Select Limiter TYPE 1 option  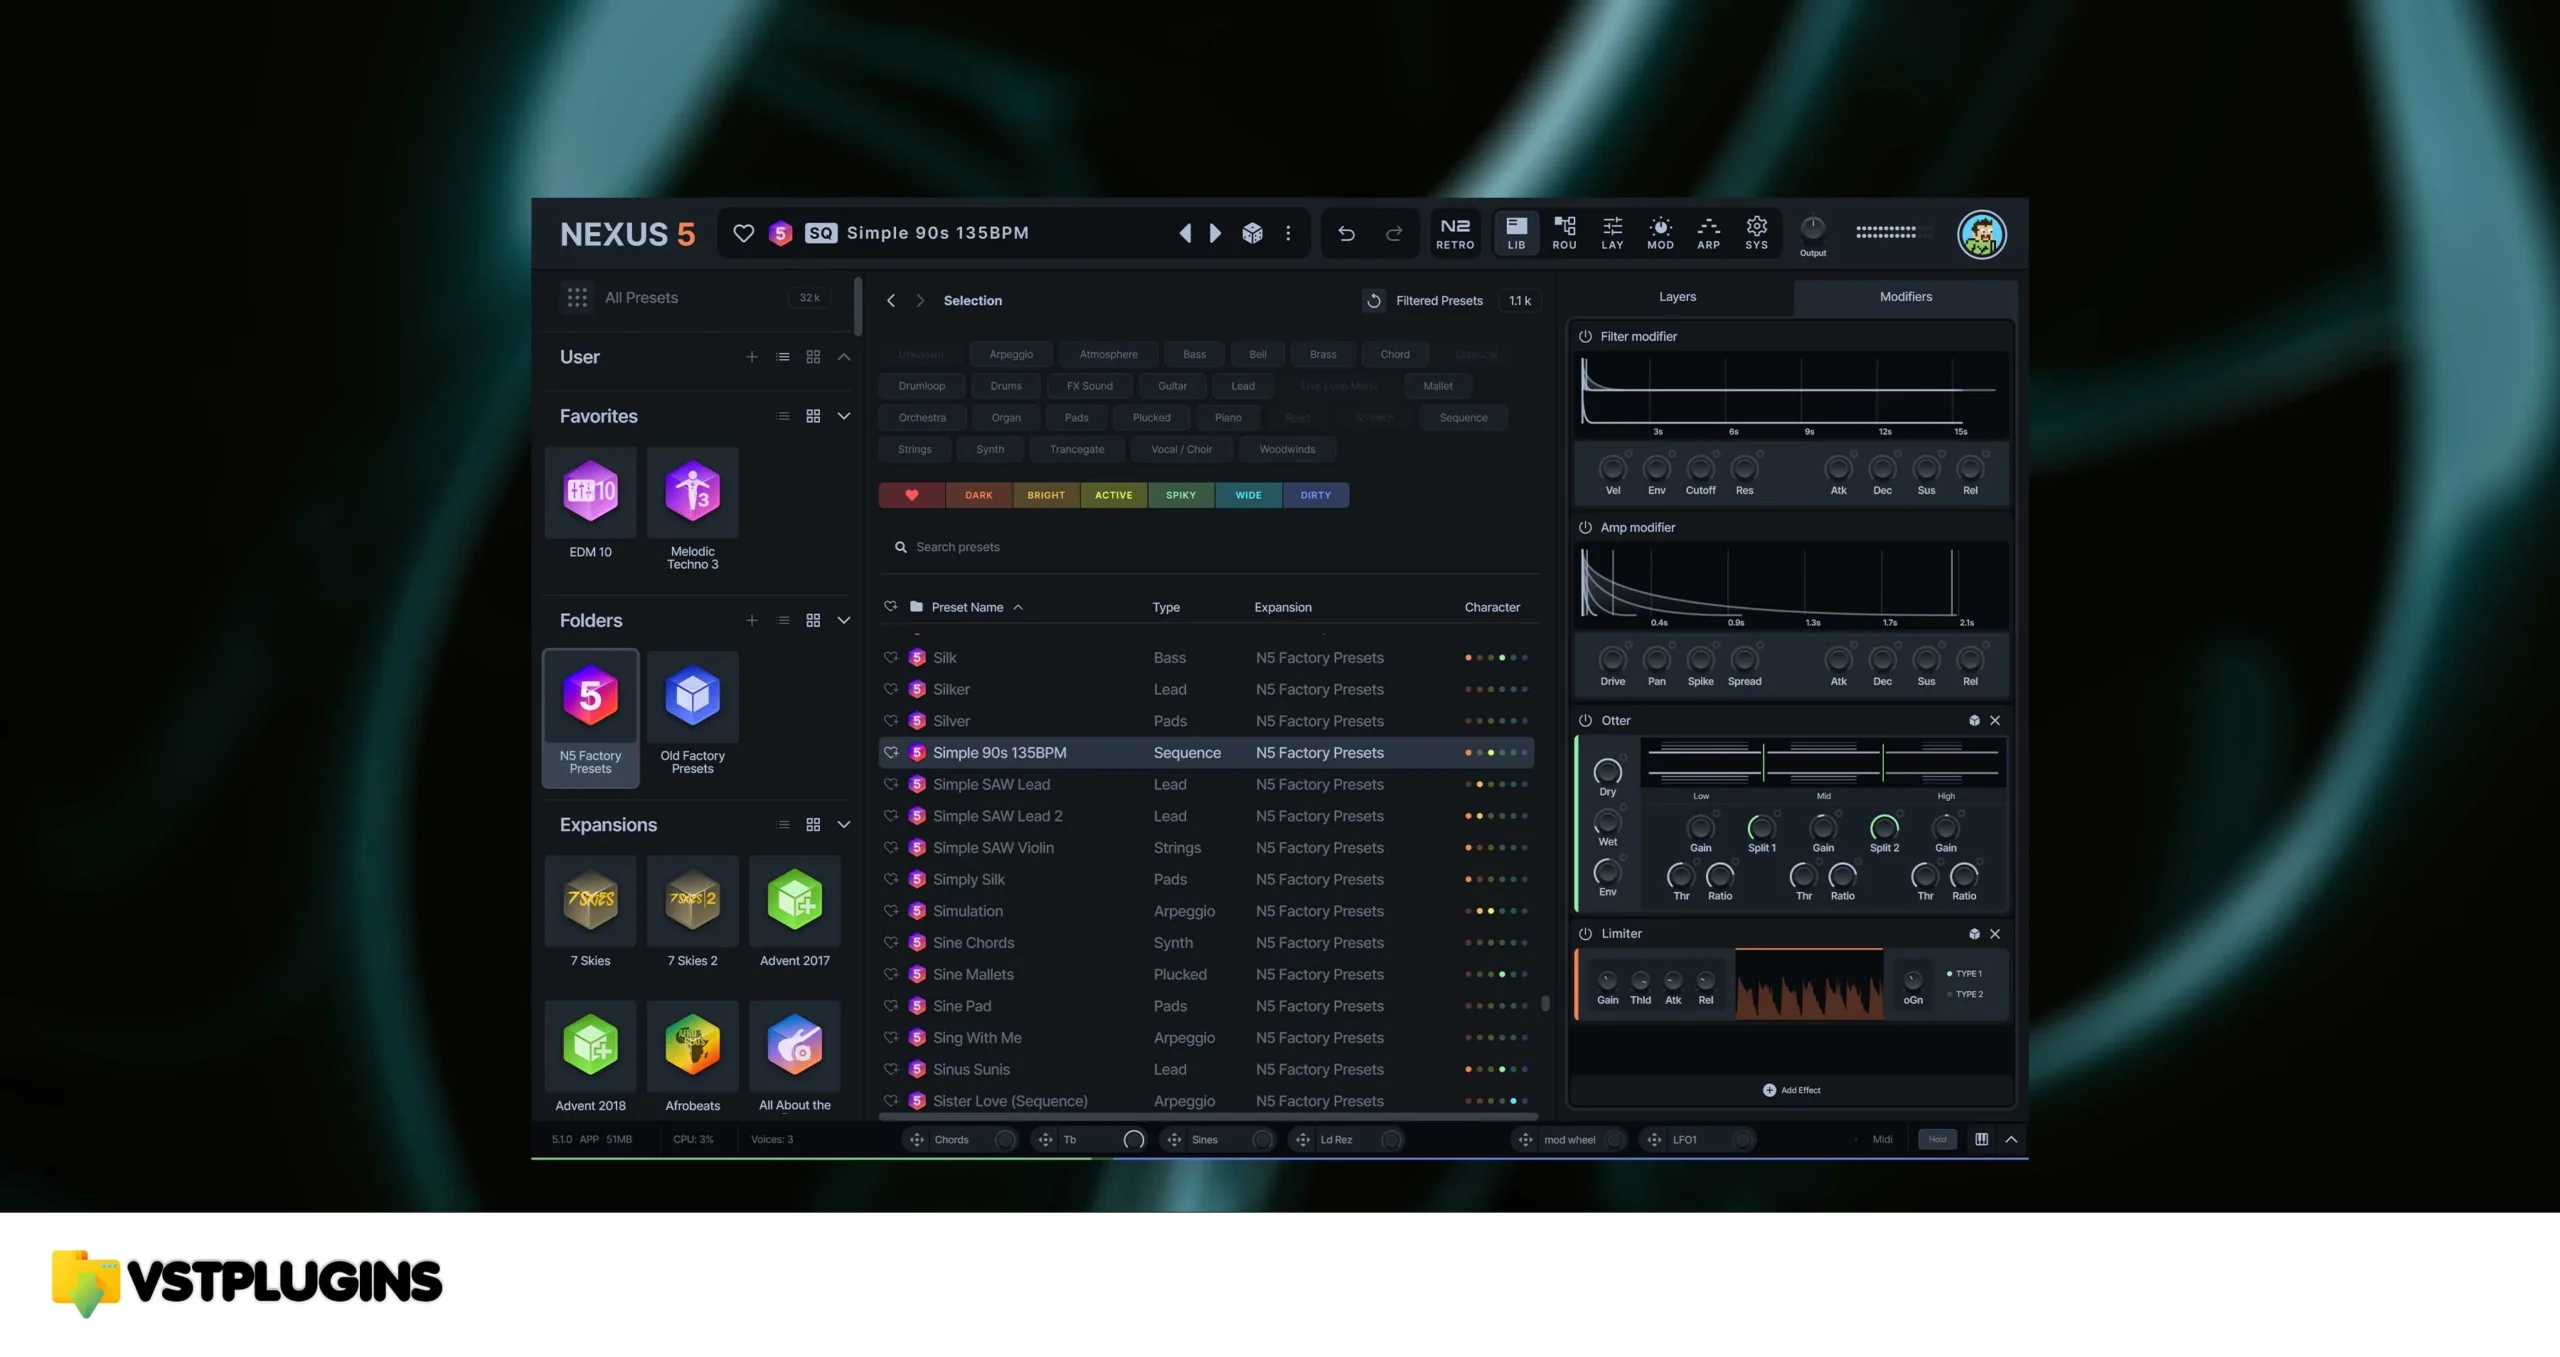click(1964, 973)
